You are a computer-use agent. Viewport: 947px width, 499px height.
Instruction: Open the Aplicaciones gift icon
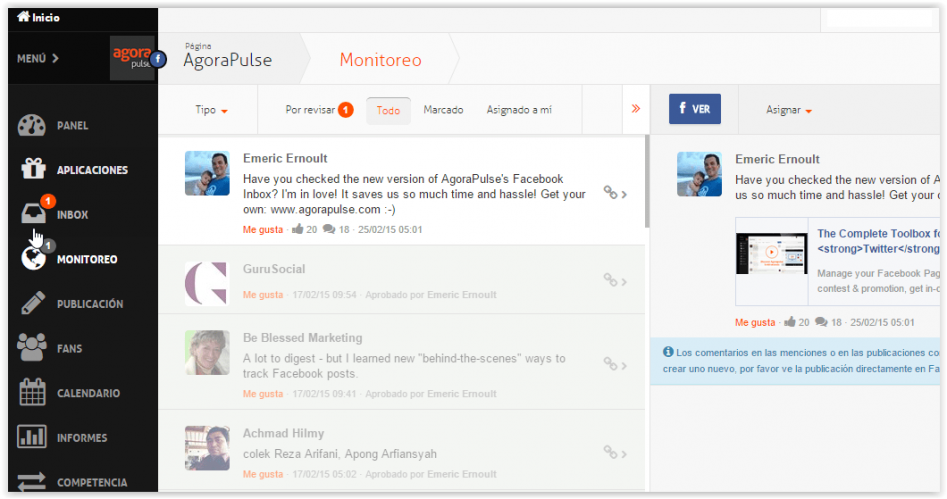33,169
